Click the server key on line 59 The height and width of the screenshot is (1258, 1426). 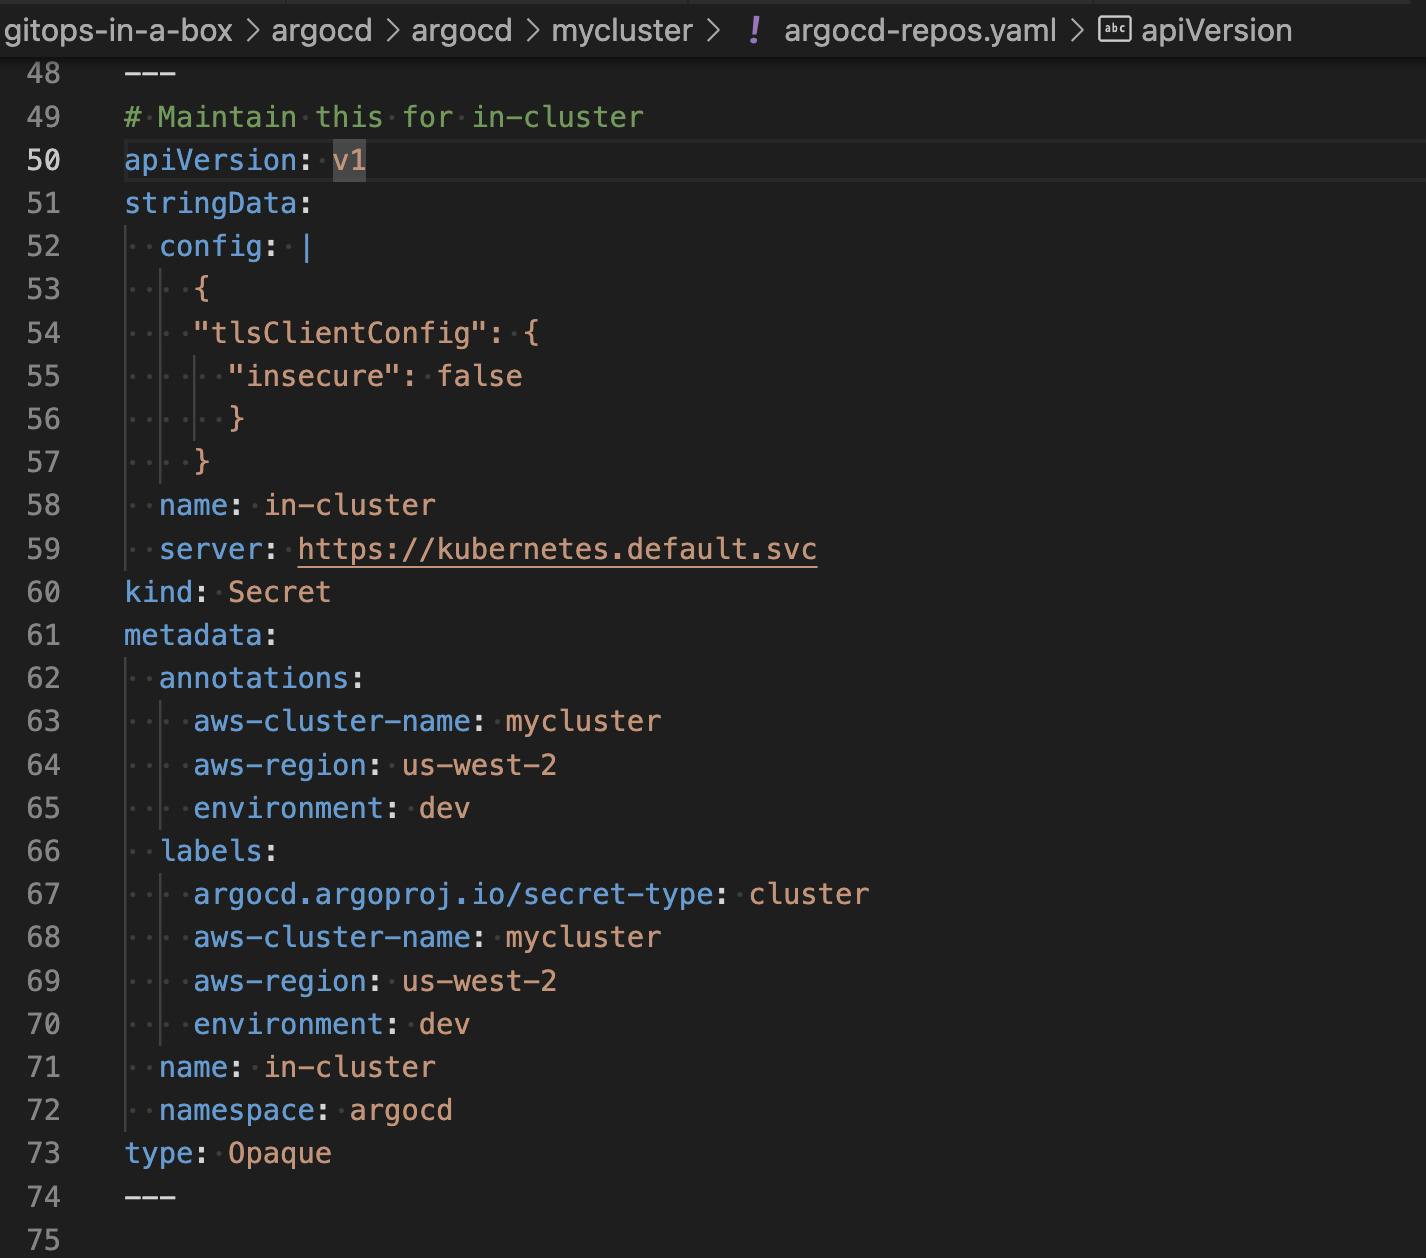click(x=210, y=549)
